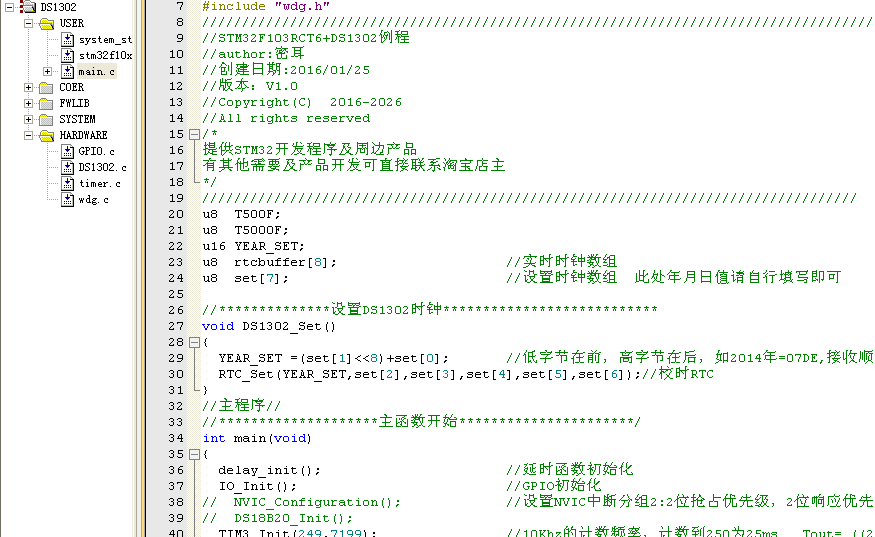The image size is (875, 537).
Task: Click the '//Copyright(C) 2016-2026' comment
Action: click(x=302, y=102)
